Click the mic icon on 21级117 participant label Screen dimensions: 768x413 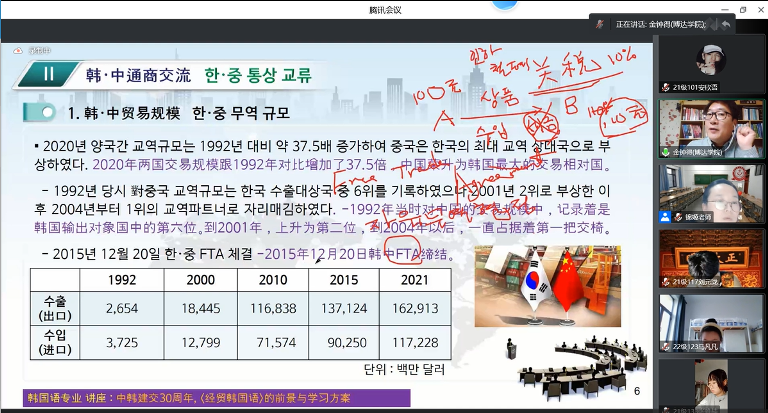click(665, 282)
